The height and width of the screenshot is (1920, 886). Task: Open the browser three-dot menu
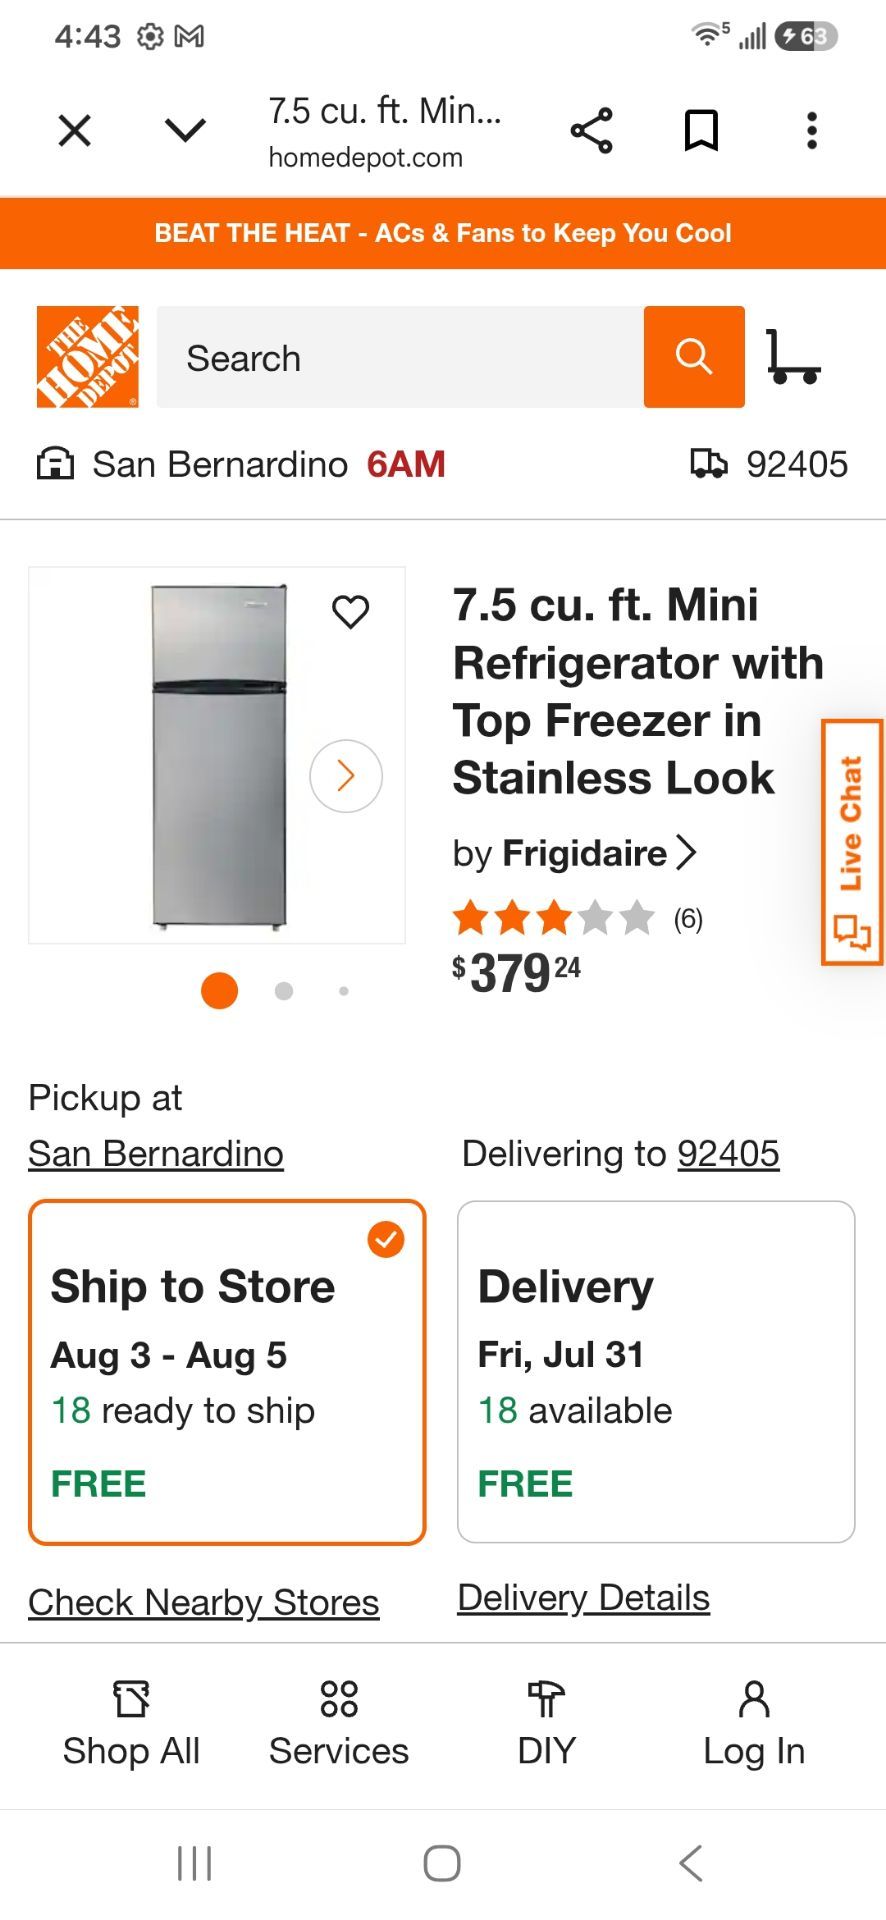click(x=812, y=131)
